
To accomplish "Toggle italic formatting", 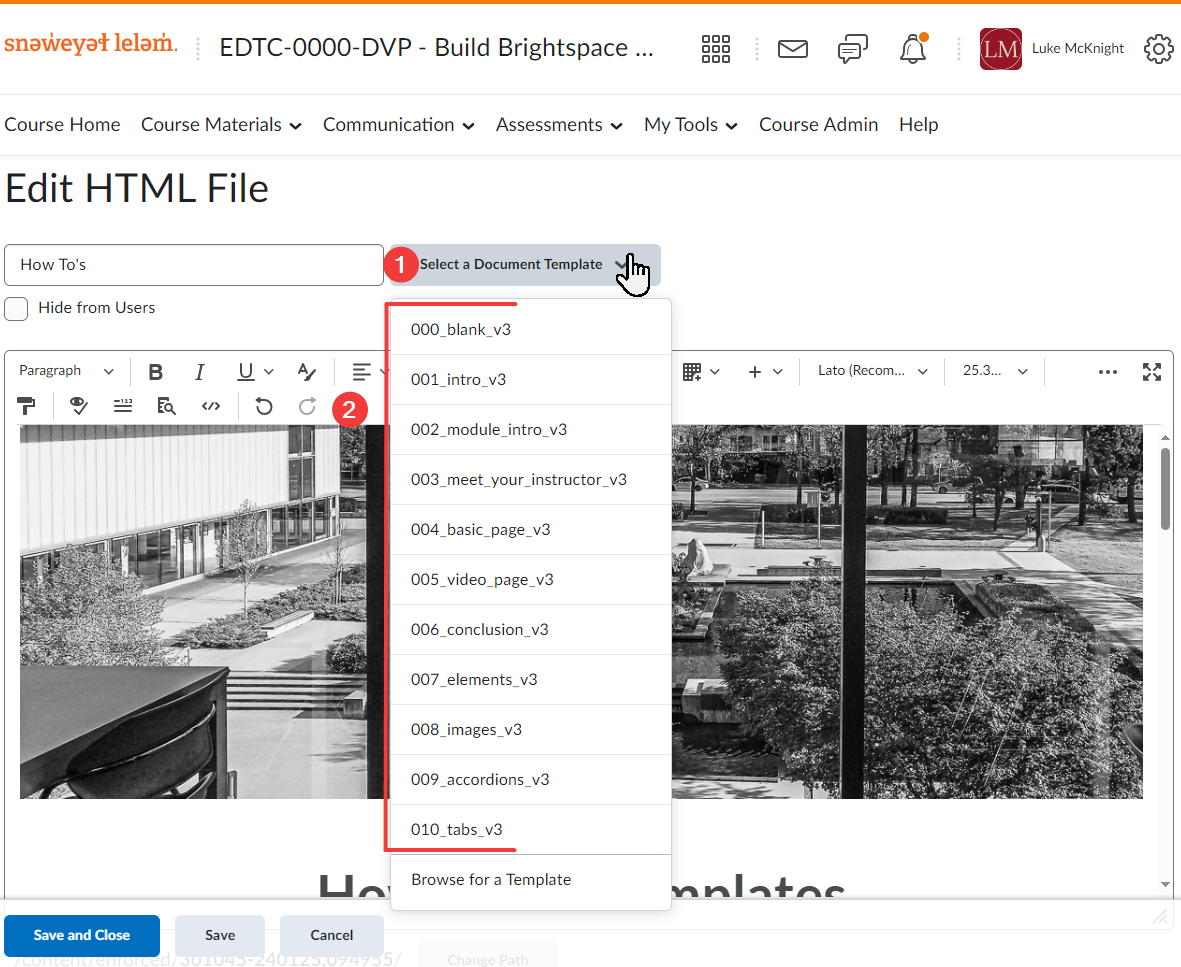I will (200, 371).
